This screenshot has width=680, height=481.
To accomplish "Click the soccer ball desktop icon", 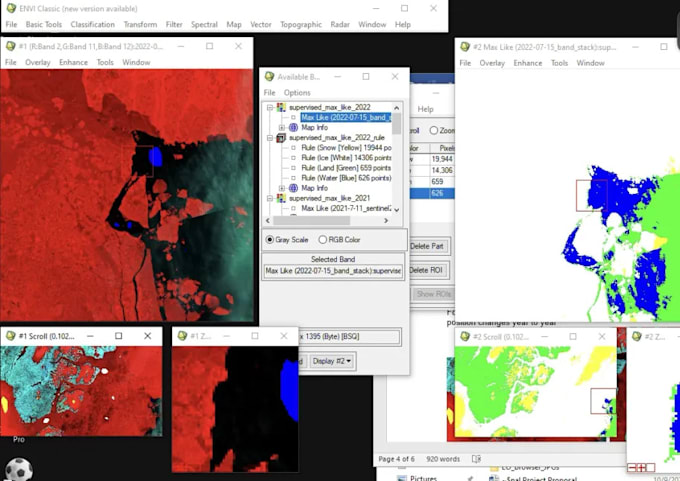I will click(x=19, y=469).
